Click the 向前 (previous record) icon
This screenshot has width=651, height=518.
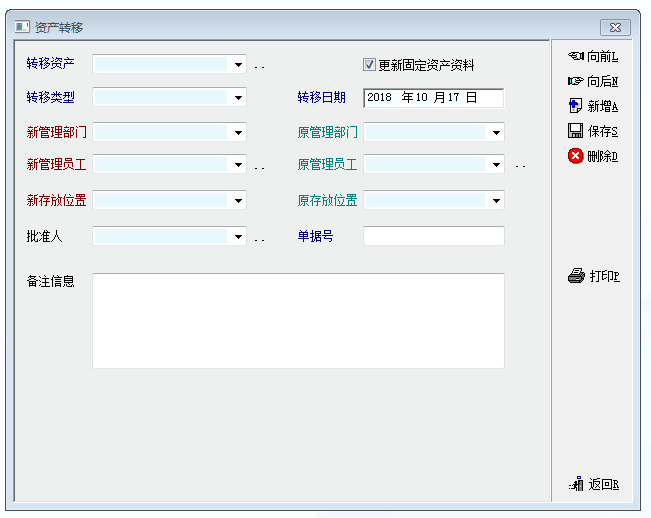click(x=575, y=56)
